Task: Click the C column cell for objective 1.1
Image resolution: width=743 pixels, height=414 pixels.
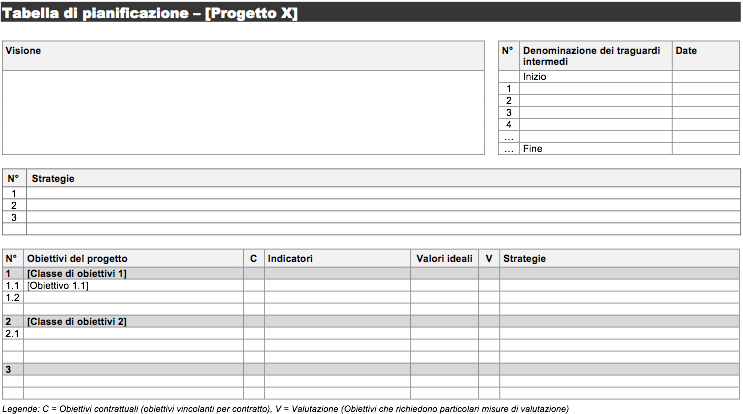Action: (254, 286)
